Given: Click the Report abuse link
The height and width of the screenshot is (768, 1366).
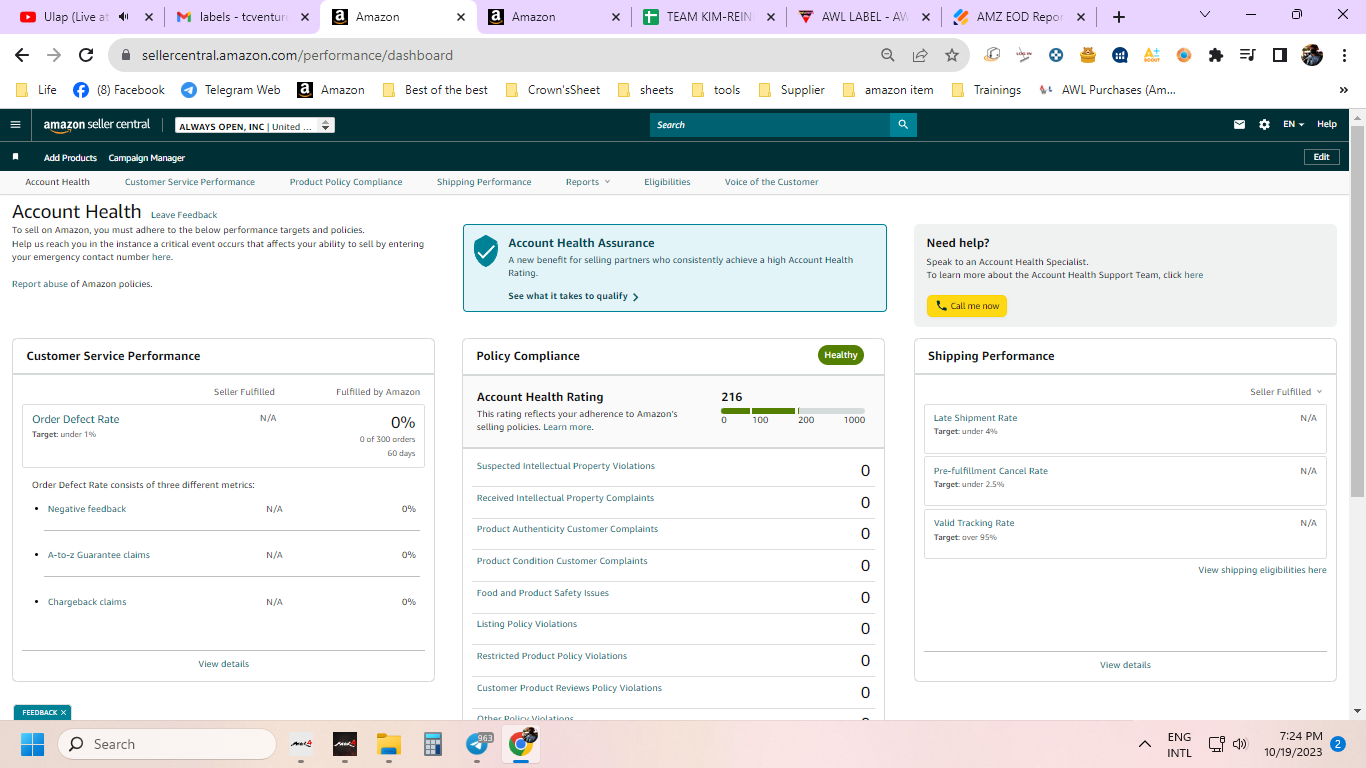Looking at the screenshot, I should 39,284.
